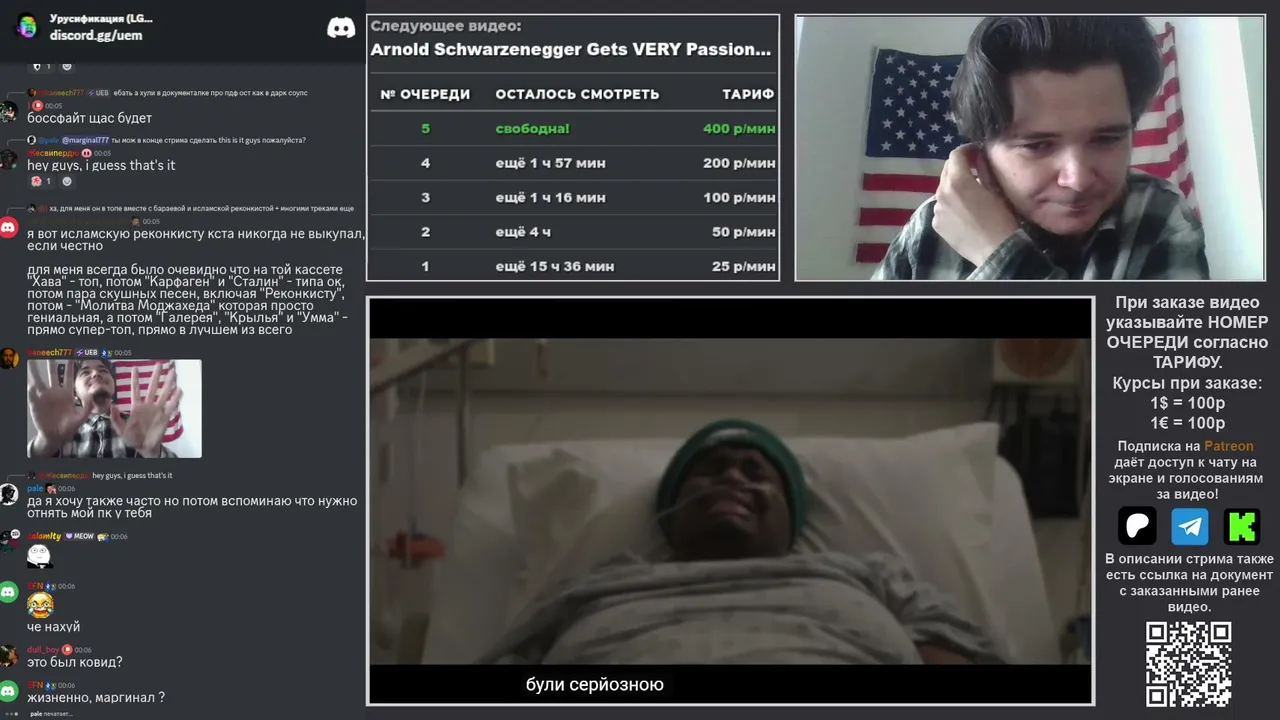Select the message 'жизненно, маргинал ?'
Viewport: 1280px width, 720px height.
[96, 697]
